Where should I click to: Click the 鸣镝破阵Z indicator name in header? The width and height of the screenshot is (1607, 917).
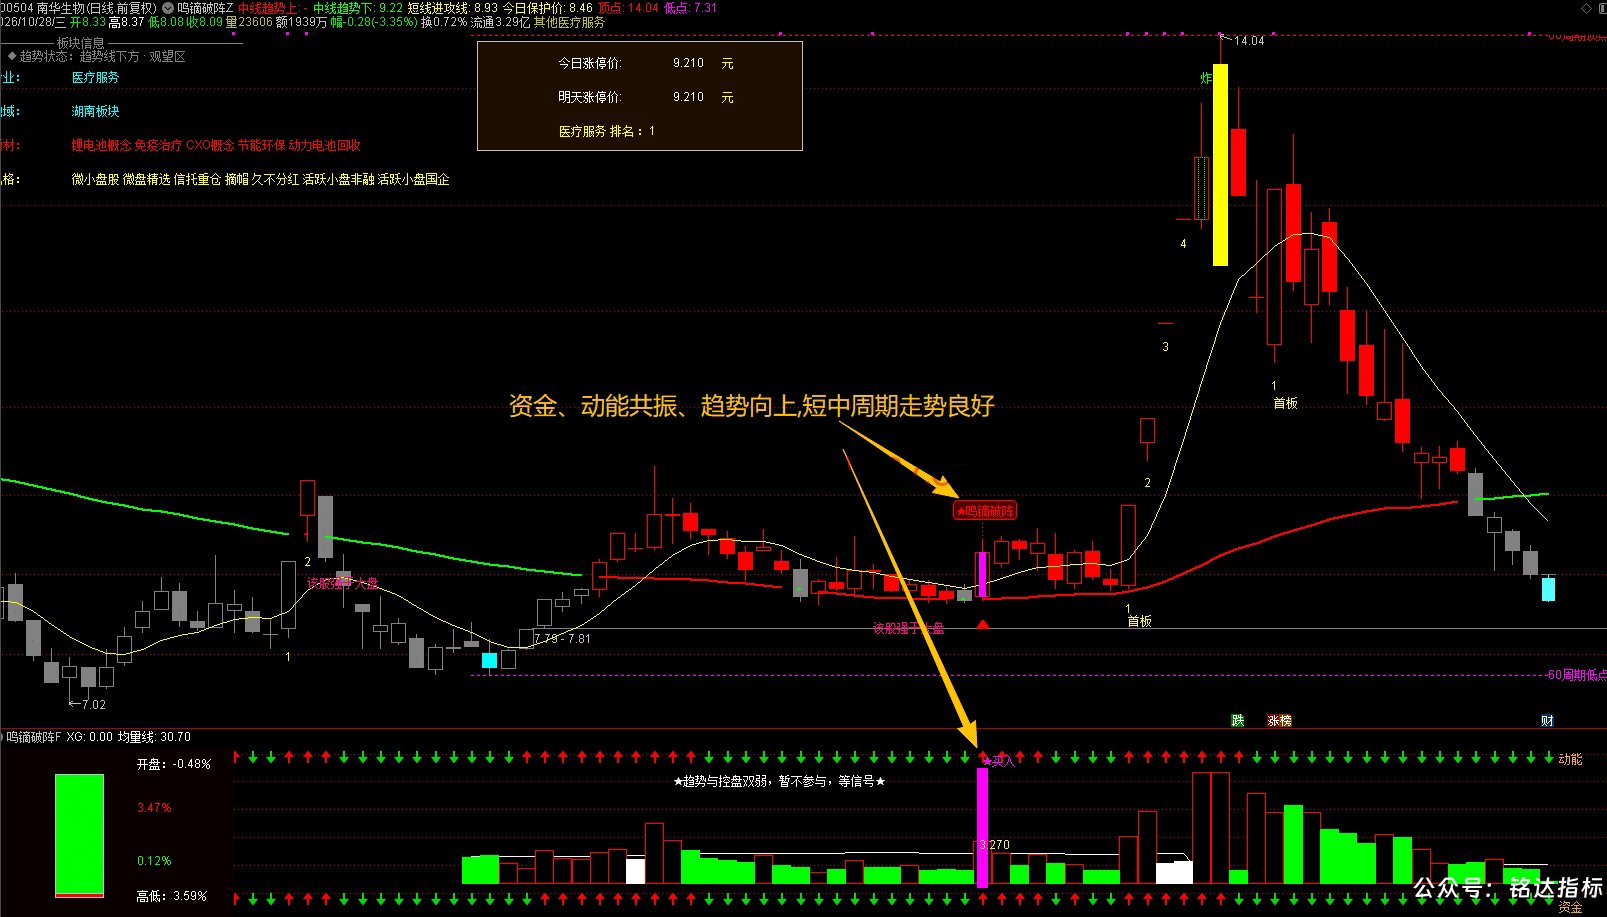[205, 8]
